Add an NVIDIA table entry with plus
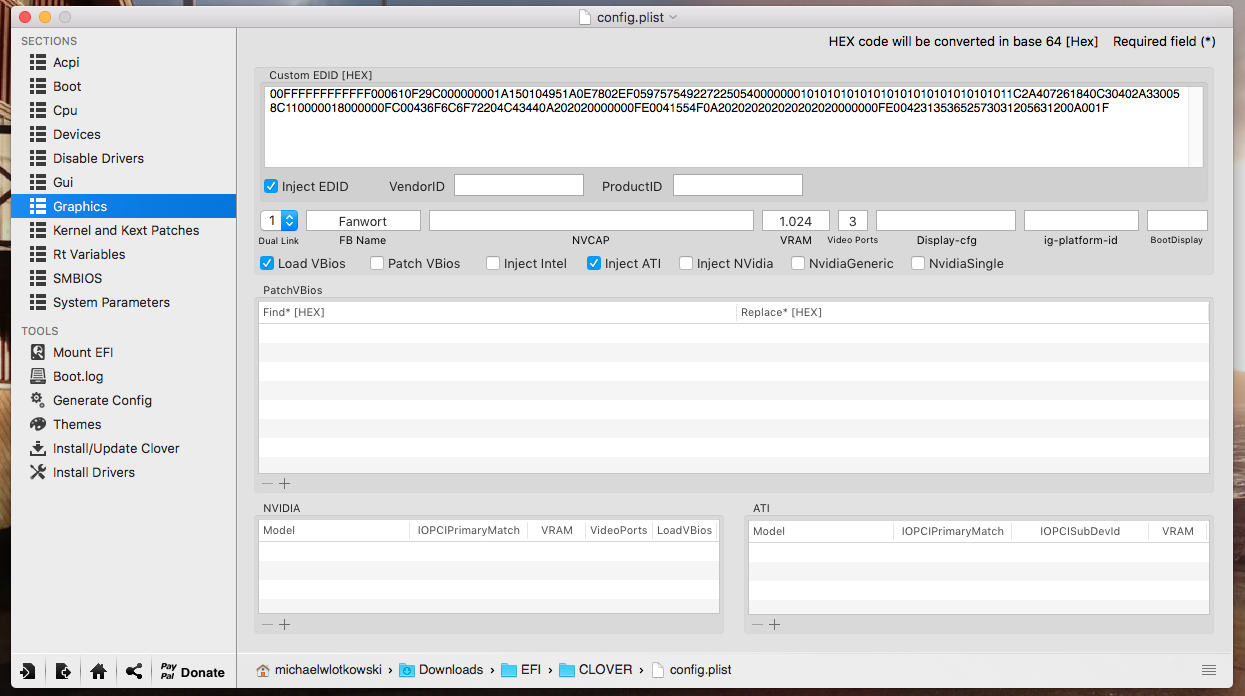Image resolution: width=1245 pixels, height=696 pixels. coord(284,624)
